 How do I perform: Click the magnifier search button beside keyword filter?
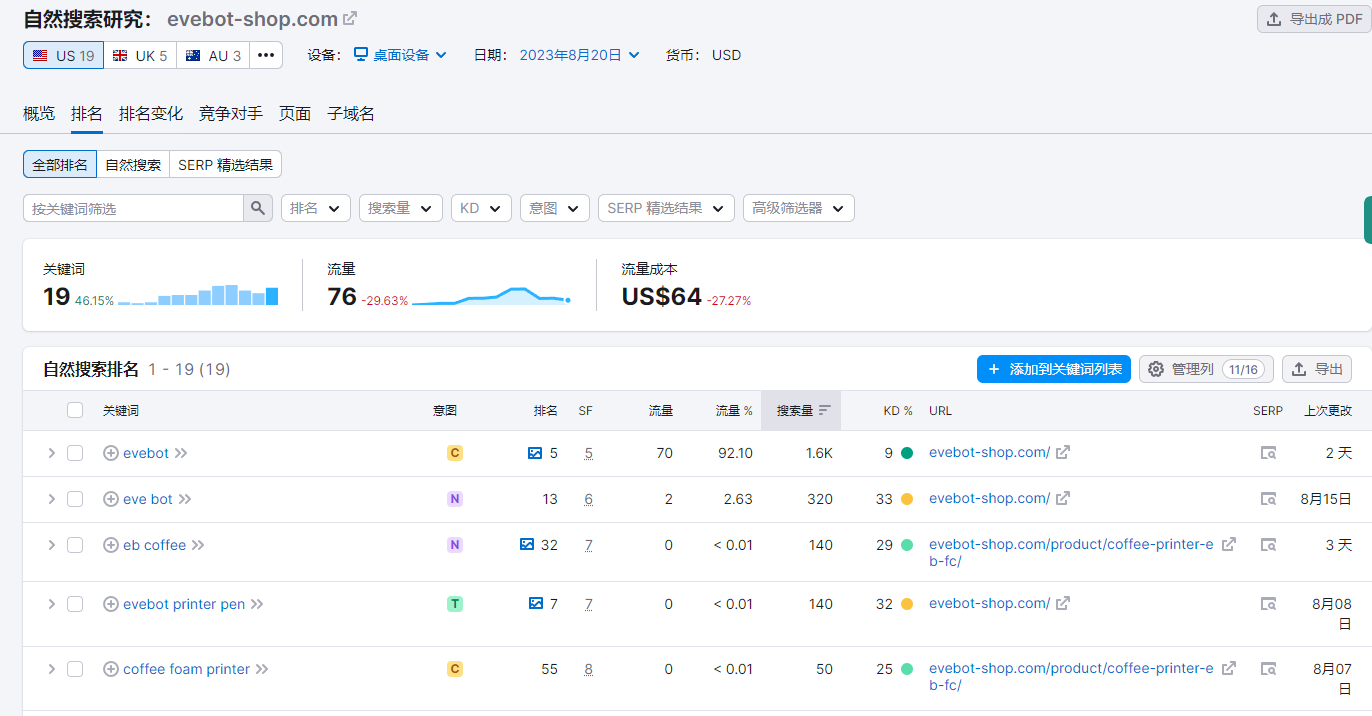point(258,208)
